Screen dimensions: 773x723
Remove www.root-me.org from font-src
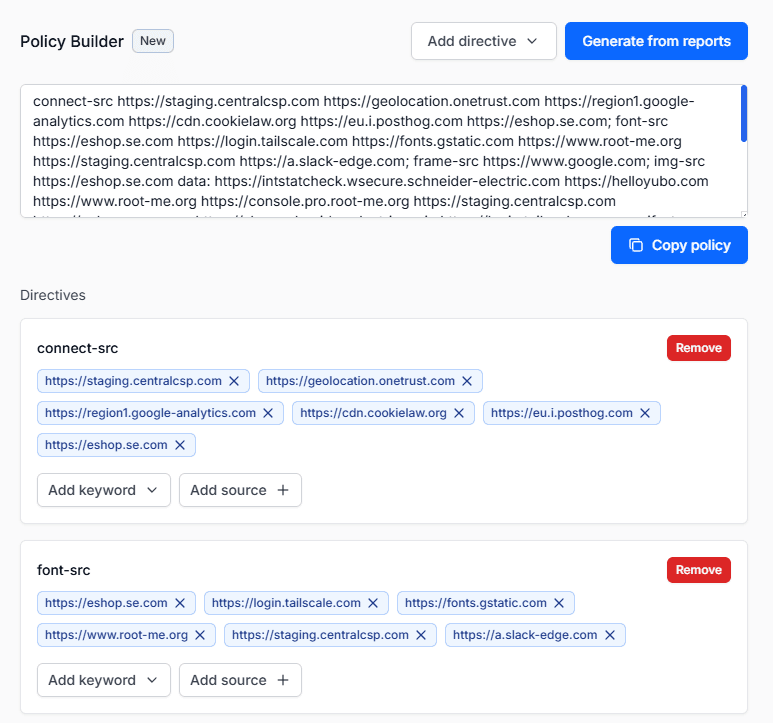200,635
